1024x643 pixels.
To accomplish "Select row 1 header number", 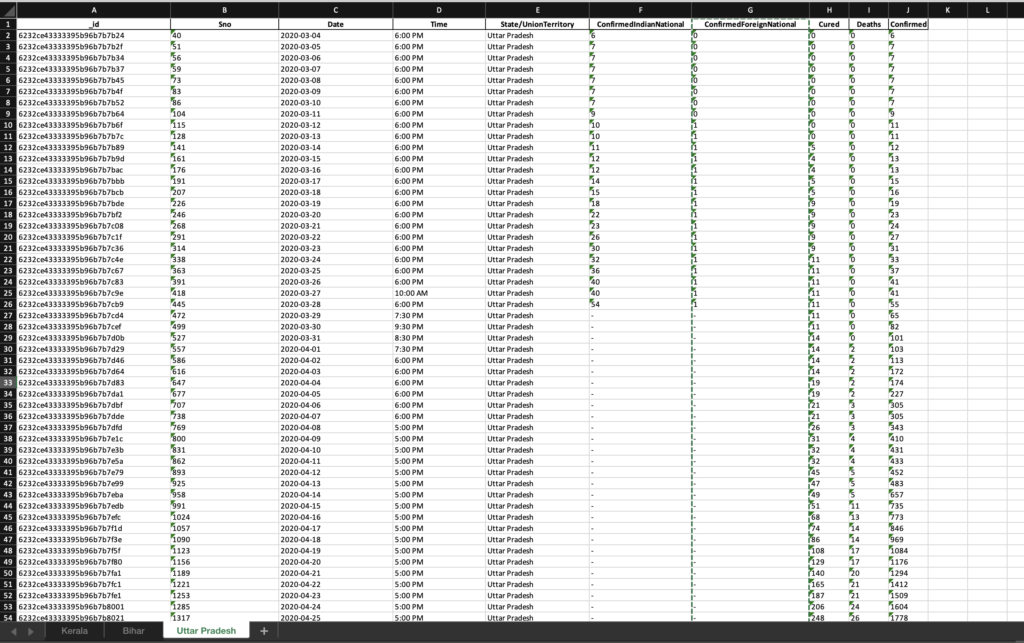I will [8, 23].
